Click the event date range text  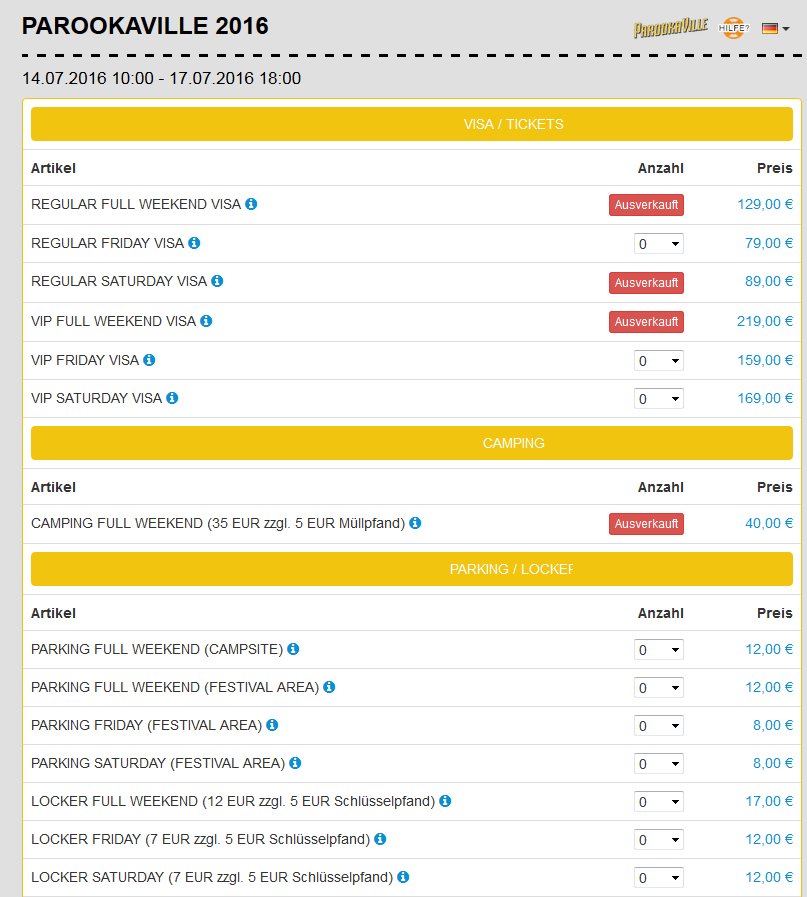coord(161,78)
